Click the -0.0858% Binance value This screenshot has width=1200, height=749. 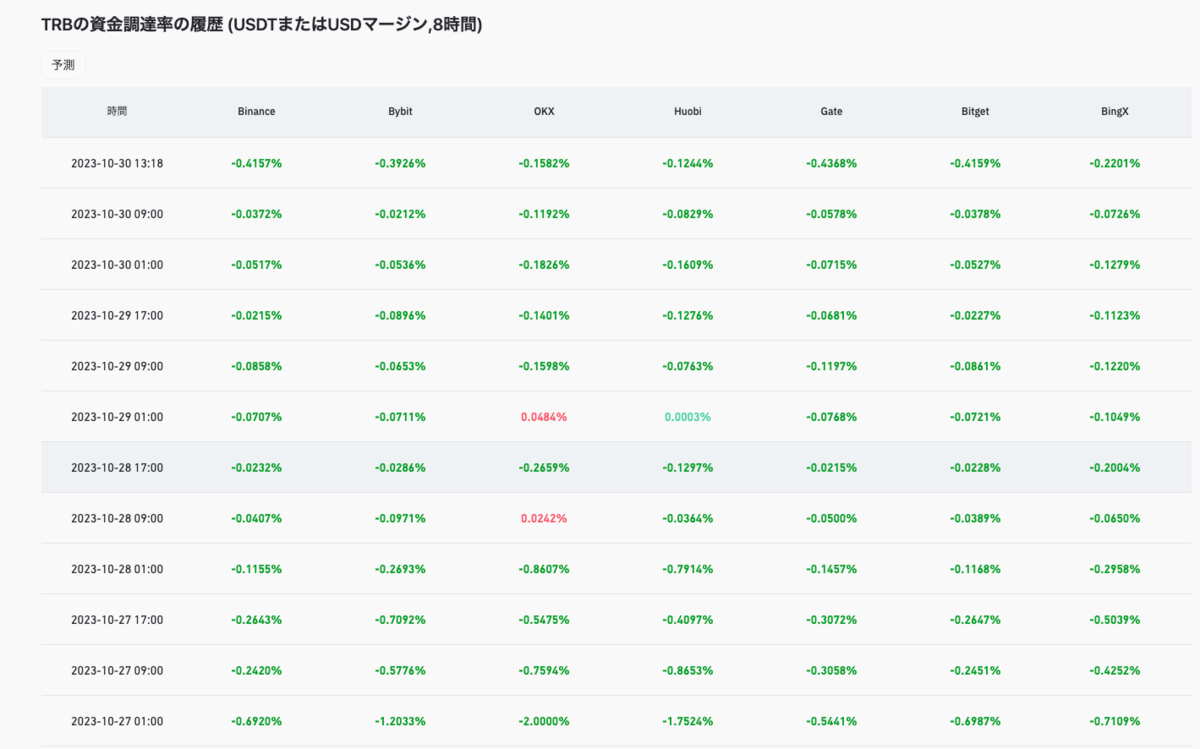256,366
